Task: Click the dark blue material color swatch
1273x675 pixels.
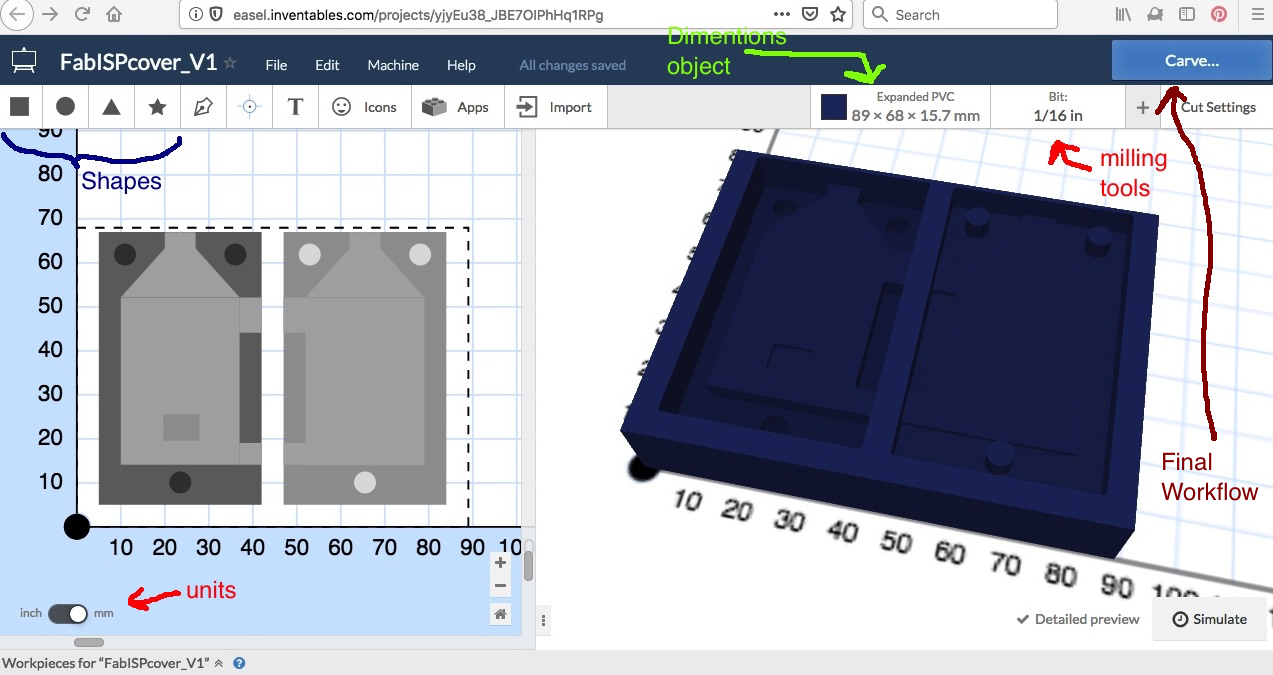Action: pos(833,107)
